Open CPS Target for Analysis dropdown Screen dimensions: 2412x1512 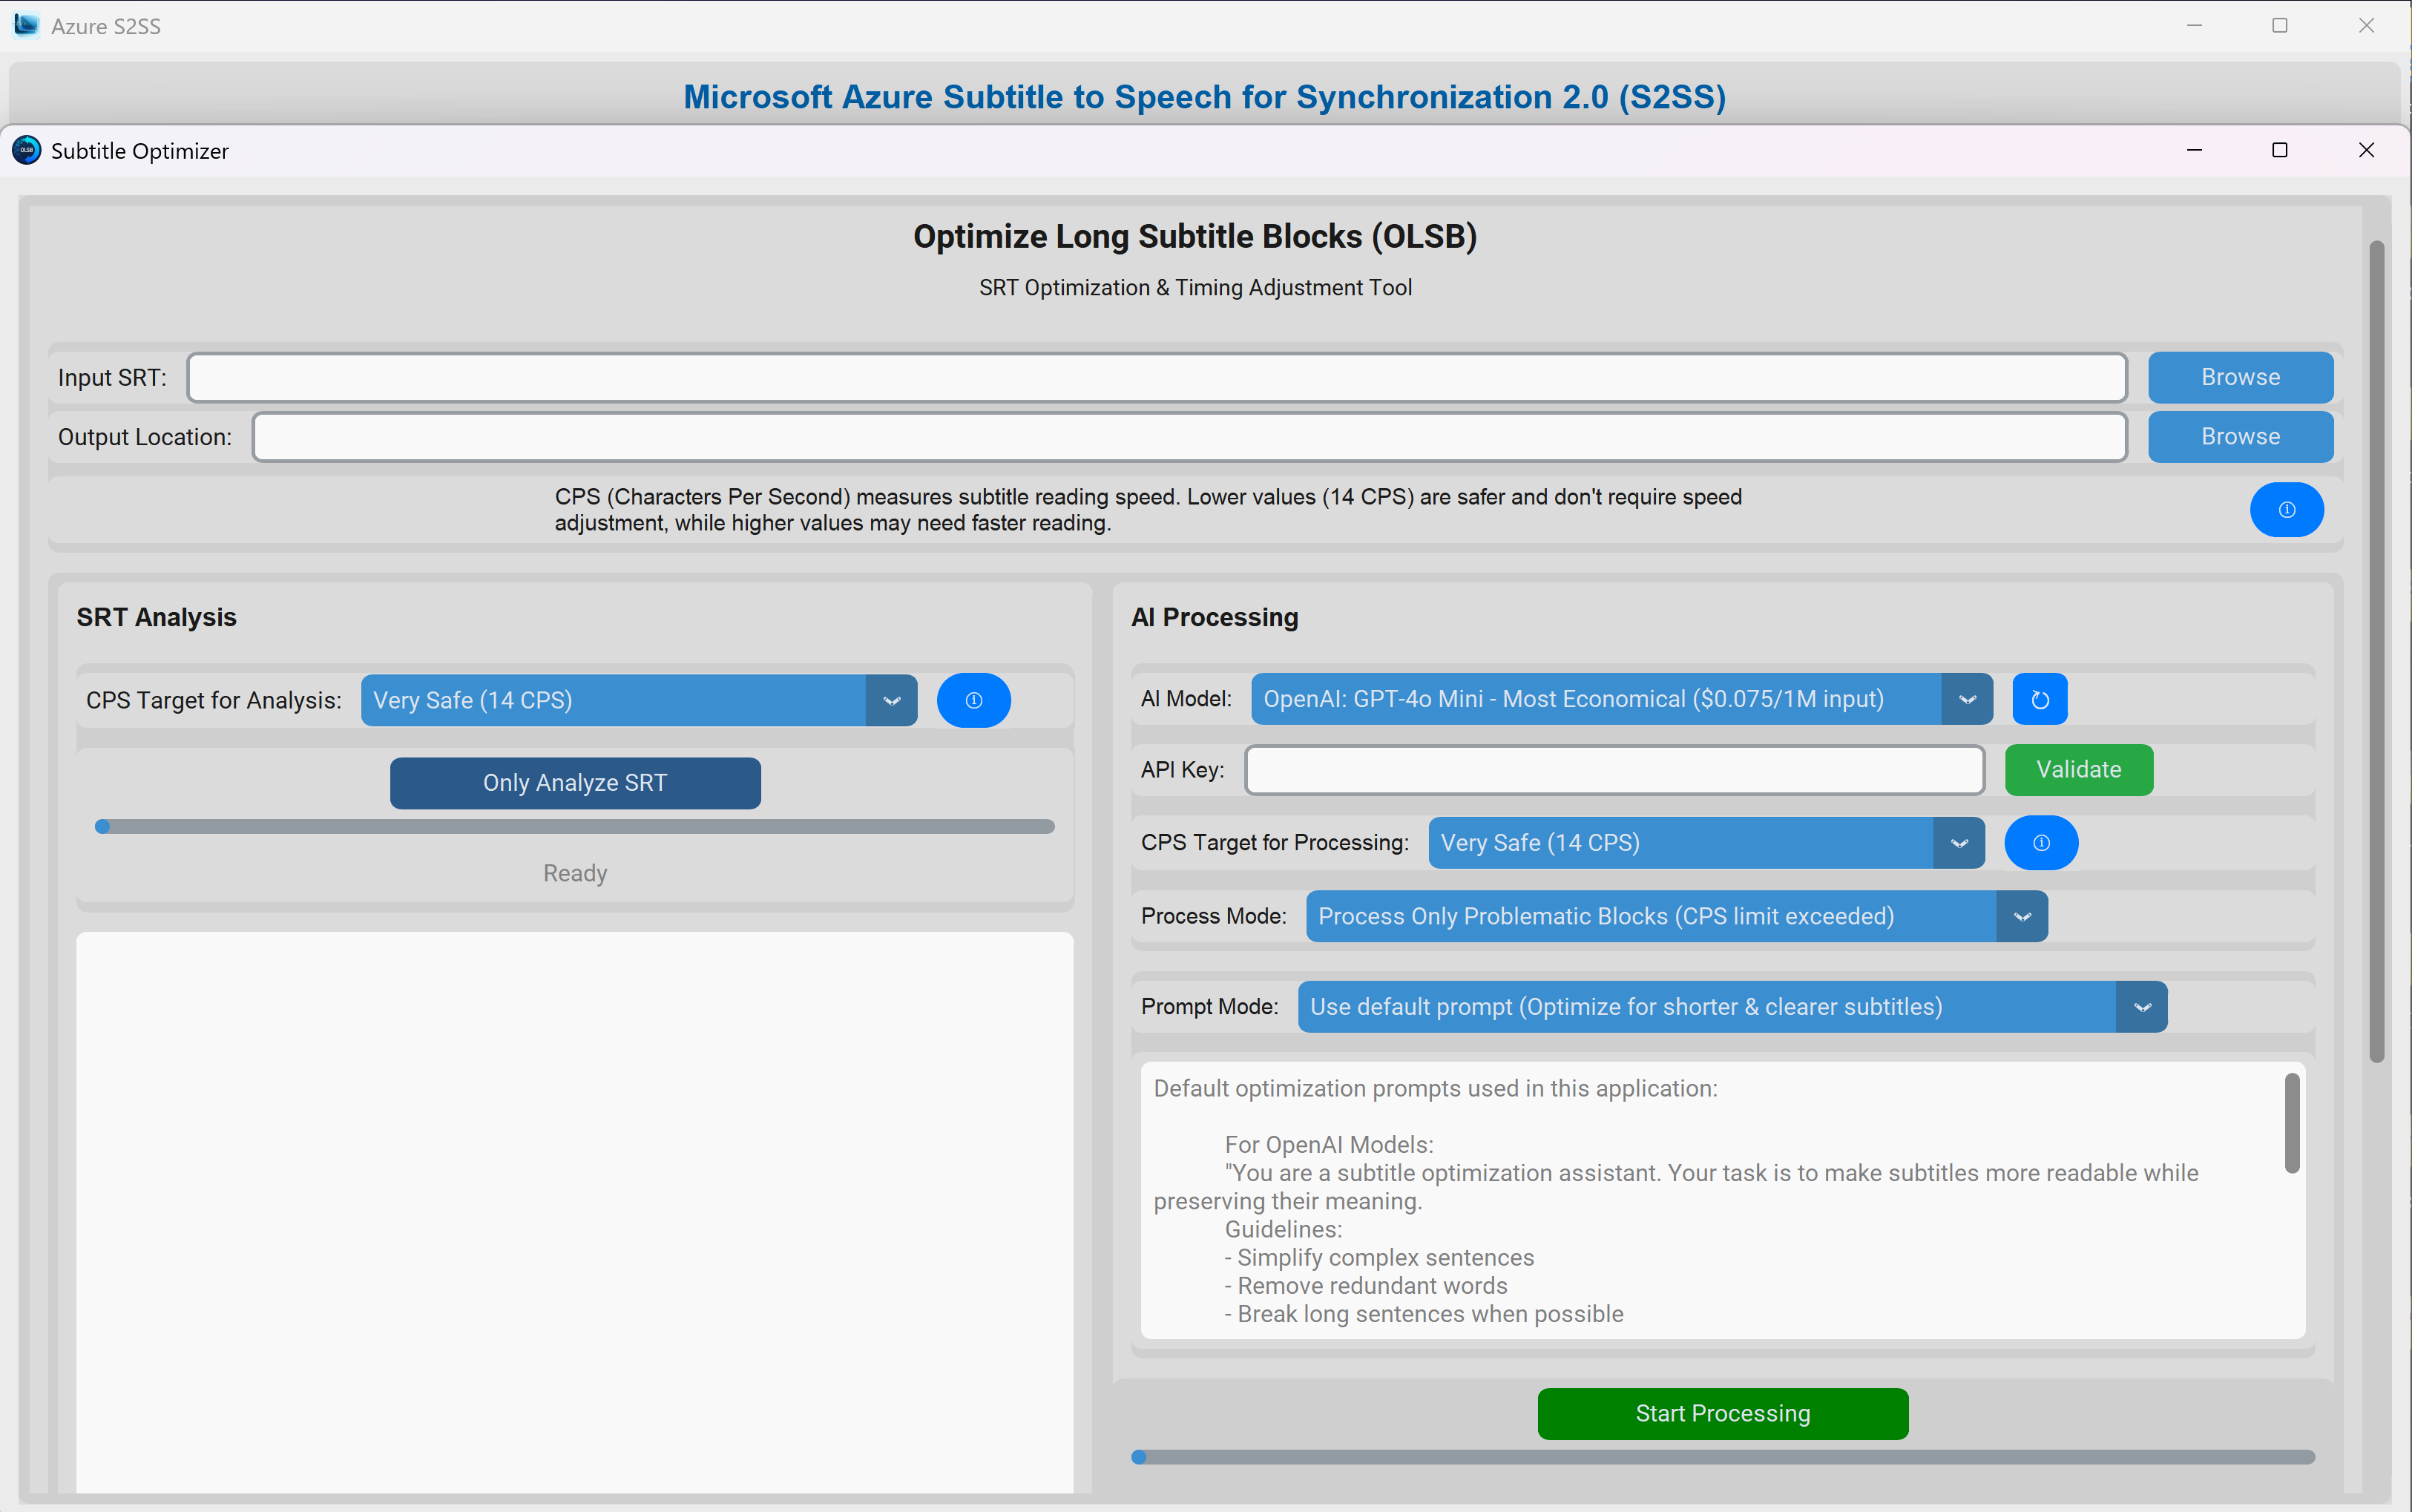[891, 700]
